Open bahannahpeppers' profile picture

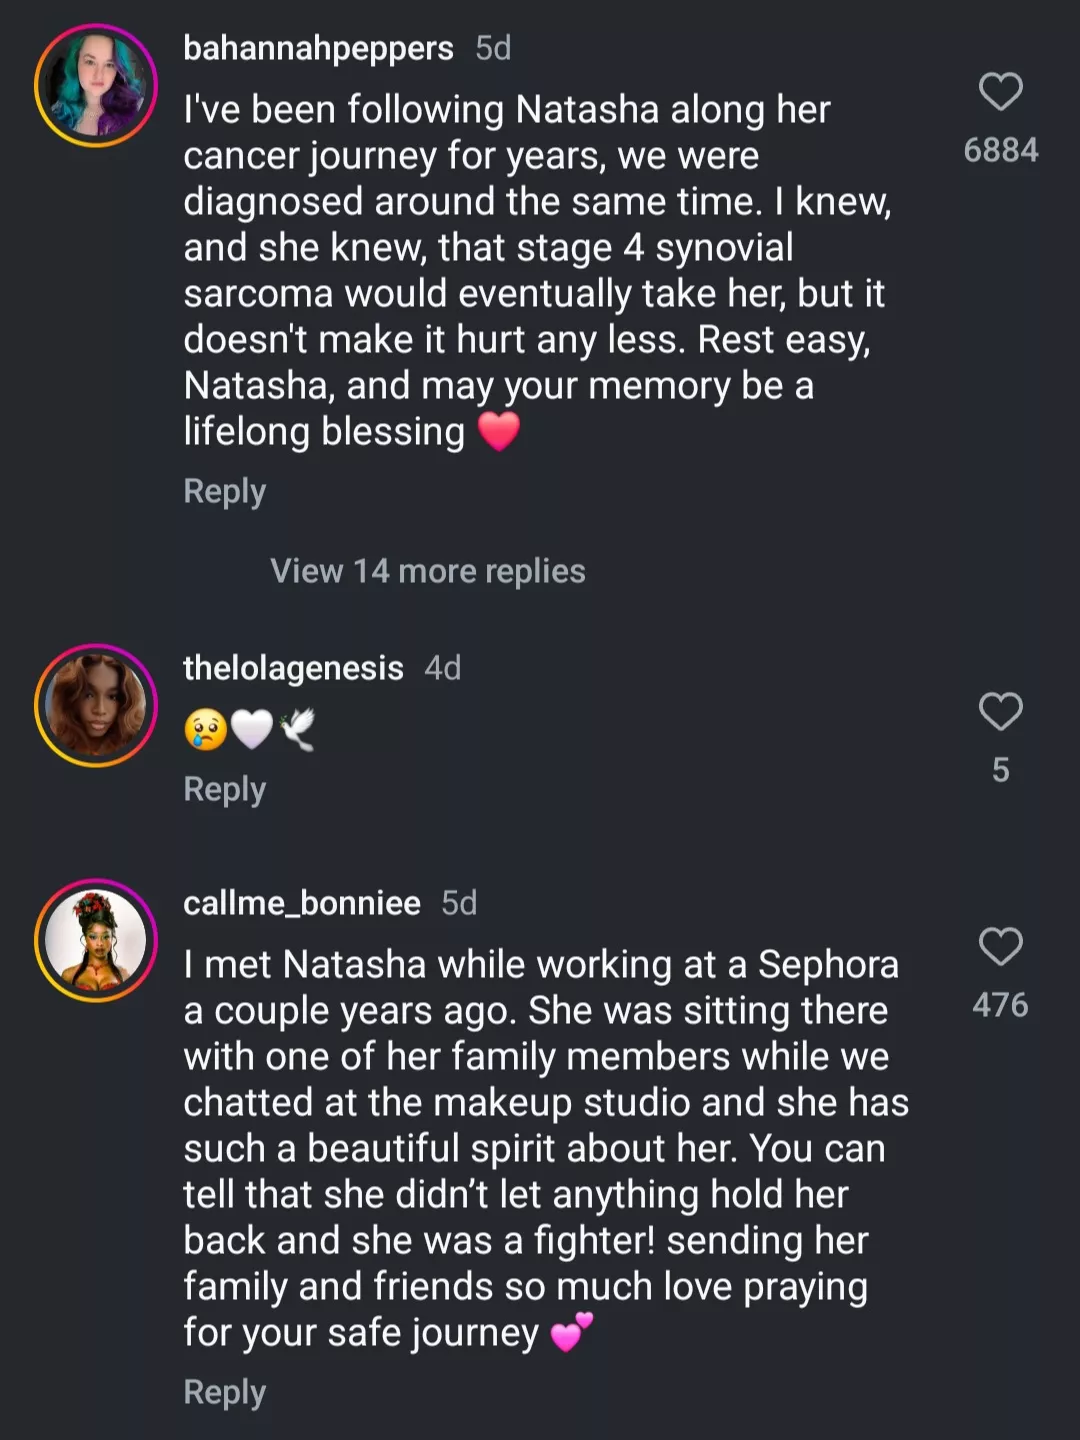pos(96,86)
